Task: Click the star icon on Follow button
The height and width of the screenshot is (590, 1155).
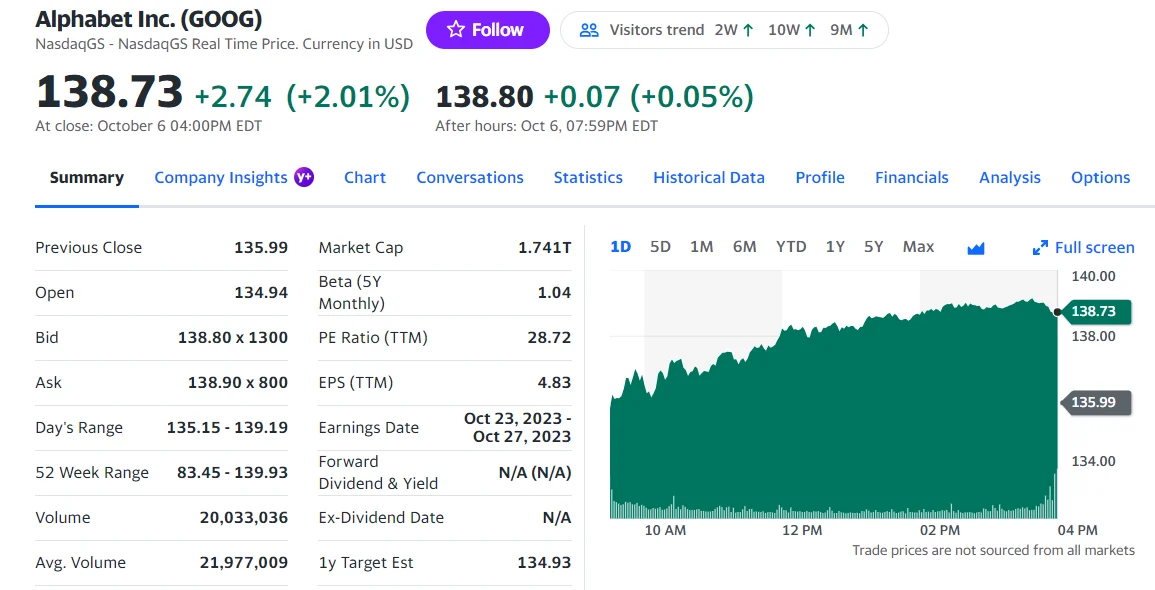Action: pyautogui.click(x=456, y=30)
